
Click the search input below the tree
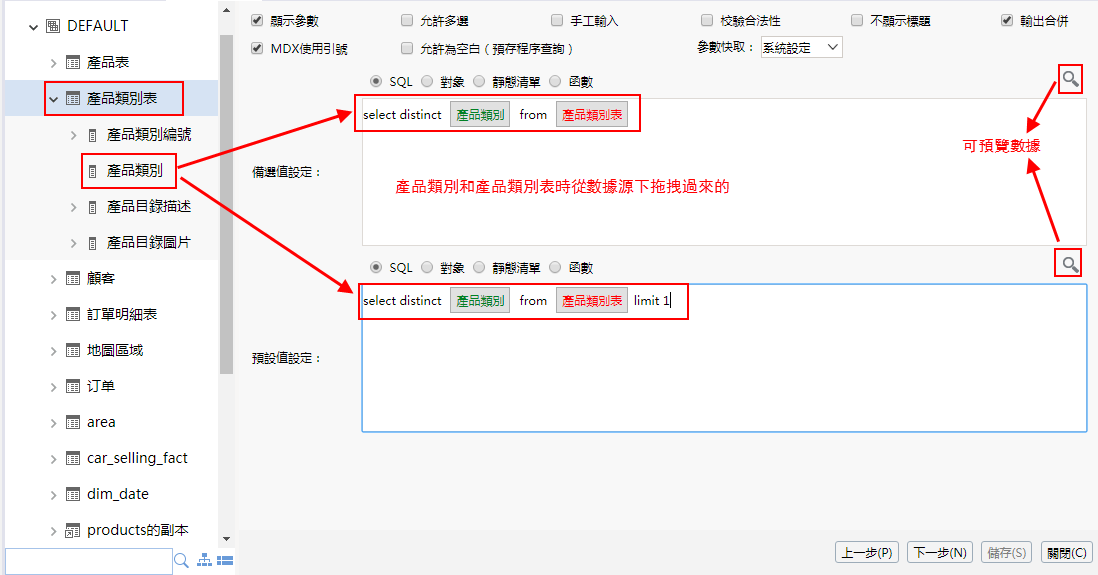[x=88, y=561]
